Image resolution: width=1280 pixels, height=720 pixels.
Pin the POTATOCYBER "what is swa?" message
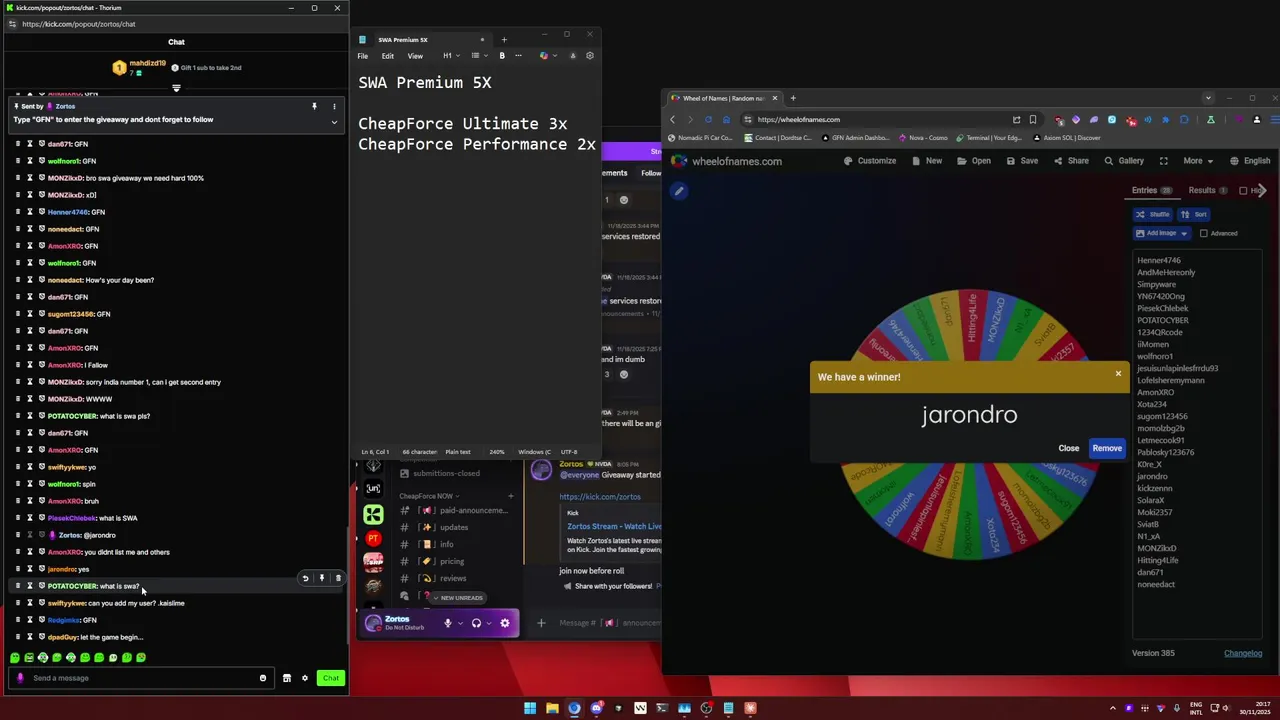[x=321, y=578]
